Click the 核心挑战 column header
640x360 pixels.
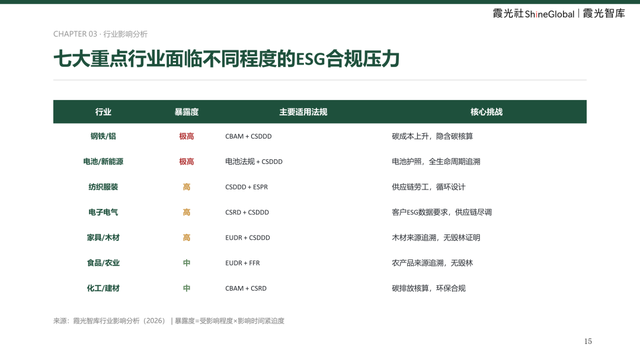487,112
